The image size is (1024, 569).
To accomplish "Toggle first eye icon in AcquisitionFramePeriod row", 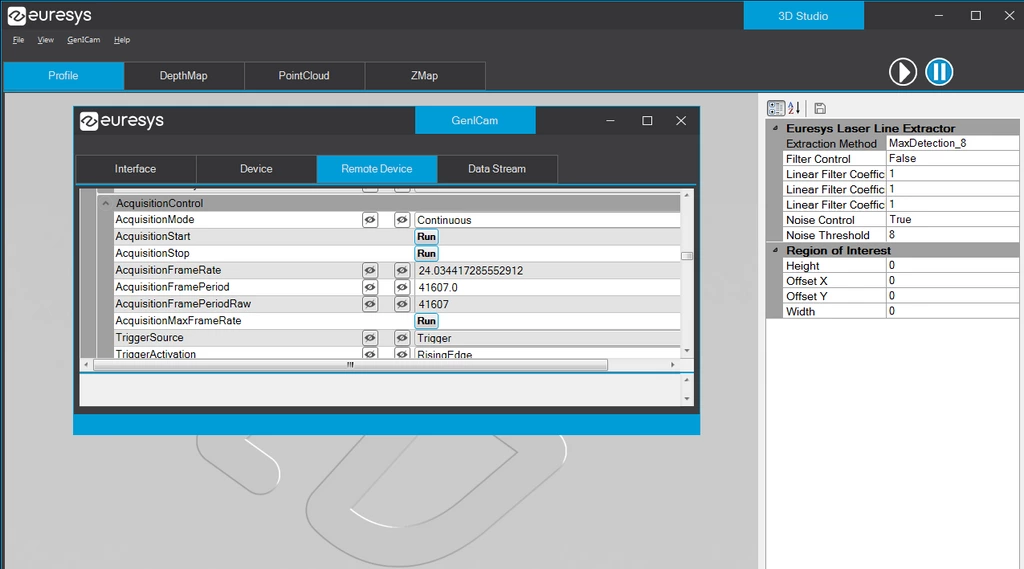I will pos(370,287).
